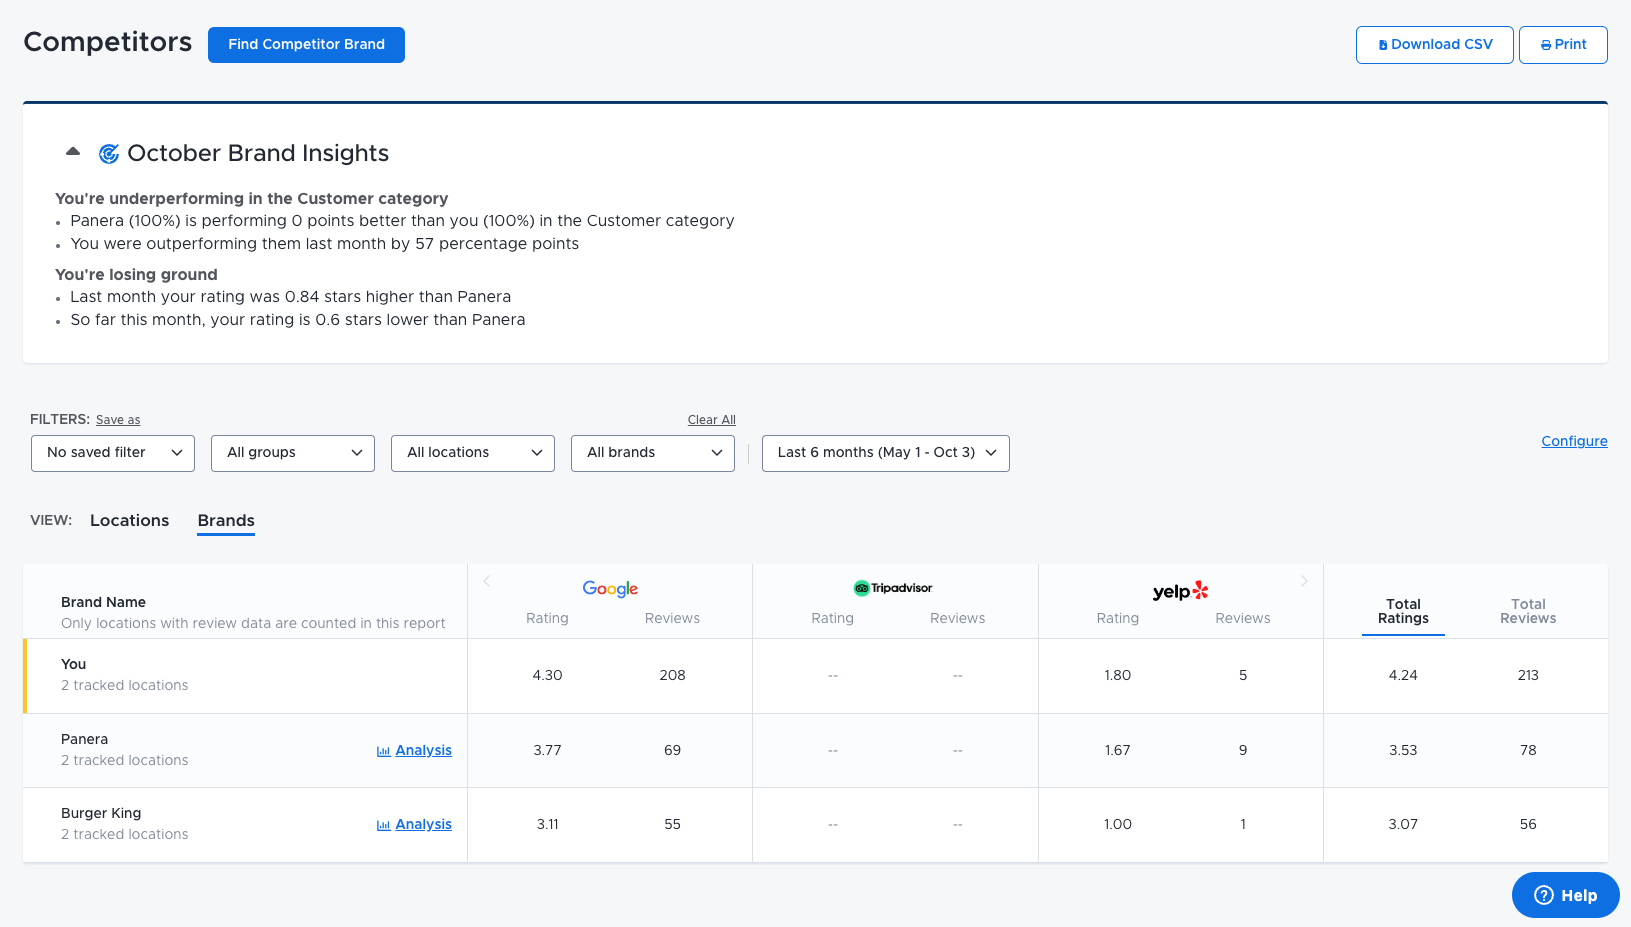
Task: Click Burger King's Google reviews count 55
Action: pyautogui.click(x=672, y=824)
